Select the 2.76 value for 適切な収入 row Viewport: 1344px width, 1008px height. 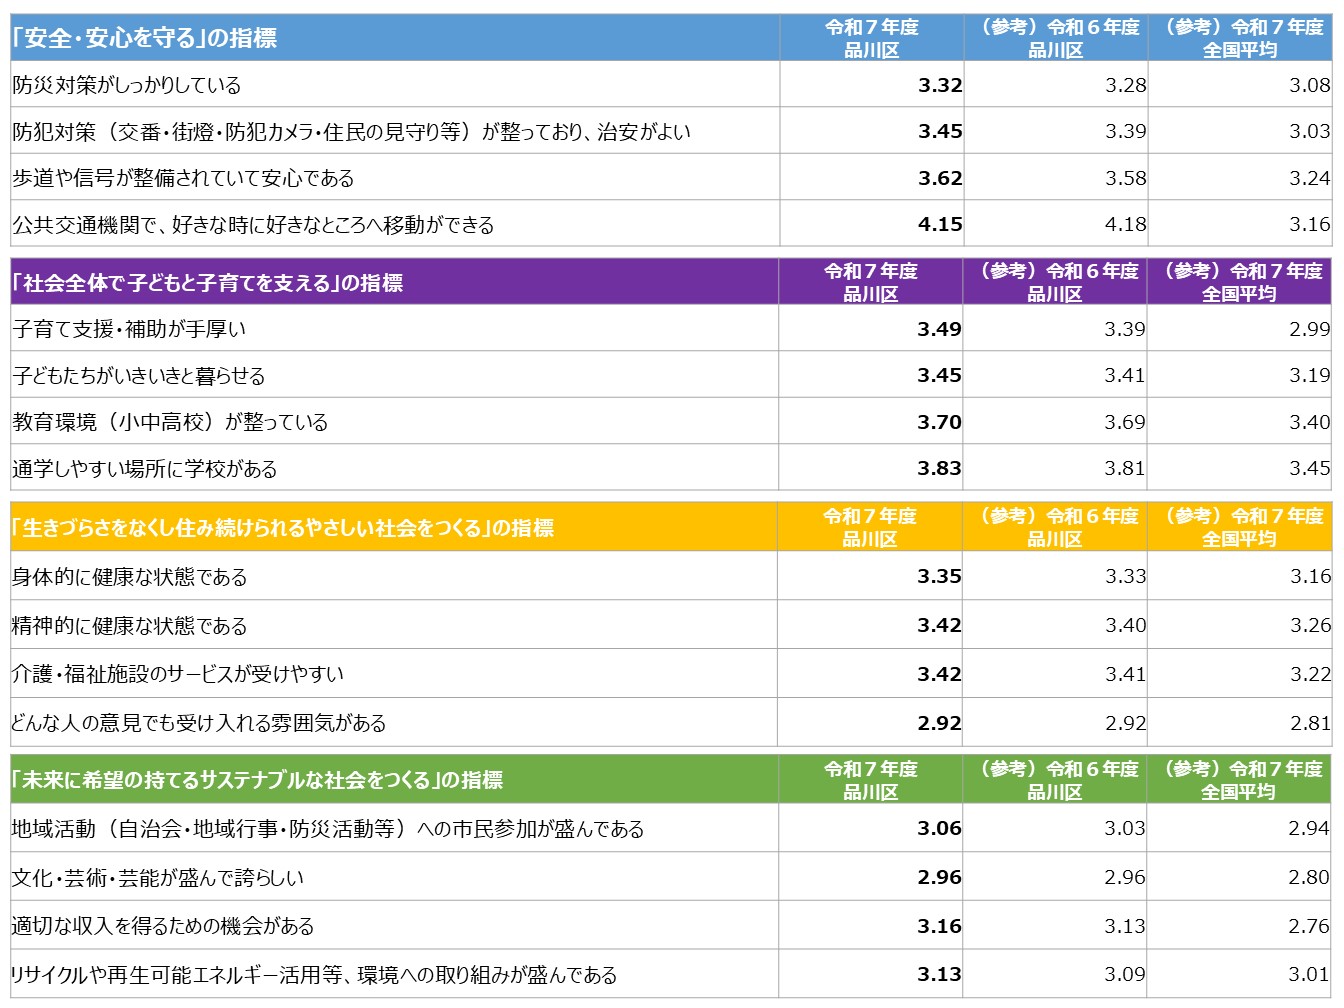point(1308,926)
